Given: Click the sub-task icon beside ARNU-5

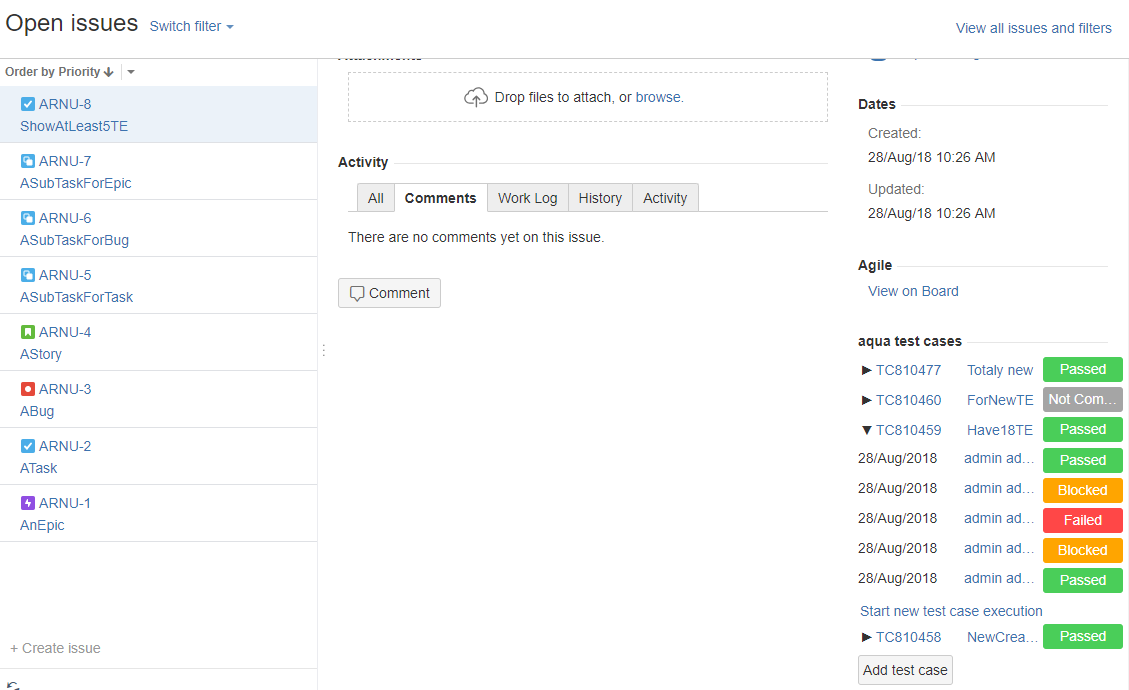Looking at the screenshot, I should [28, 275].
